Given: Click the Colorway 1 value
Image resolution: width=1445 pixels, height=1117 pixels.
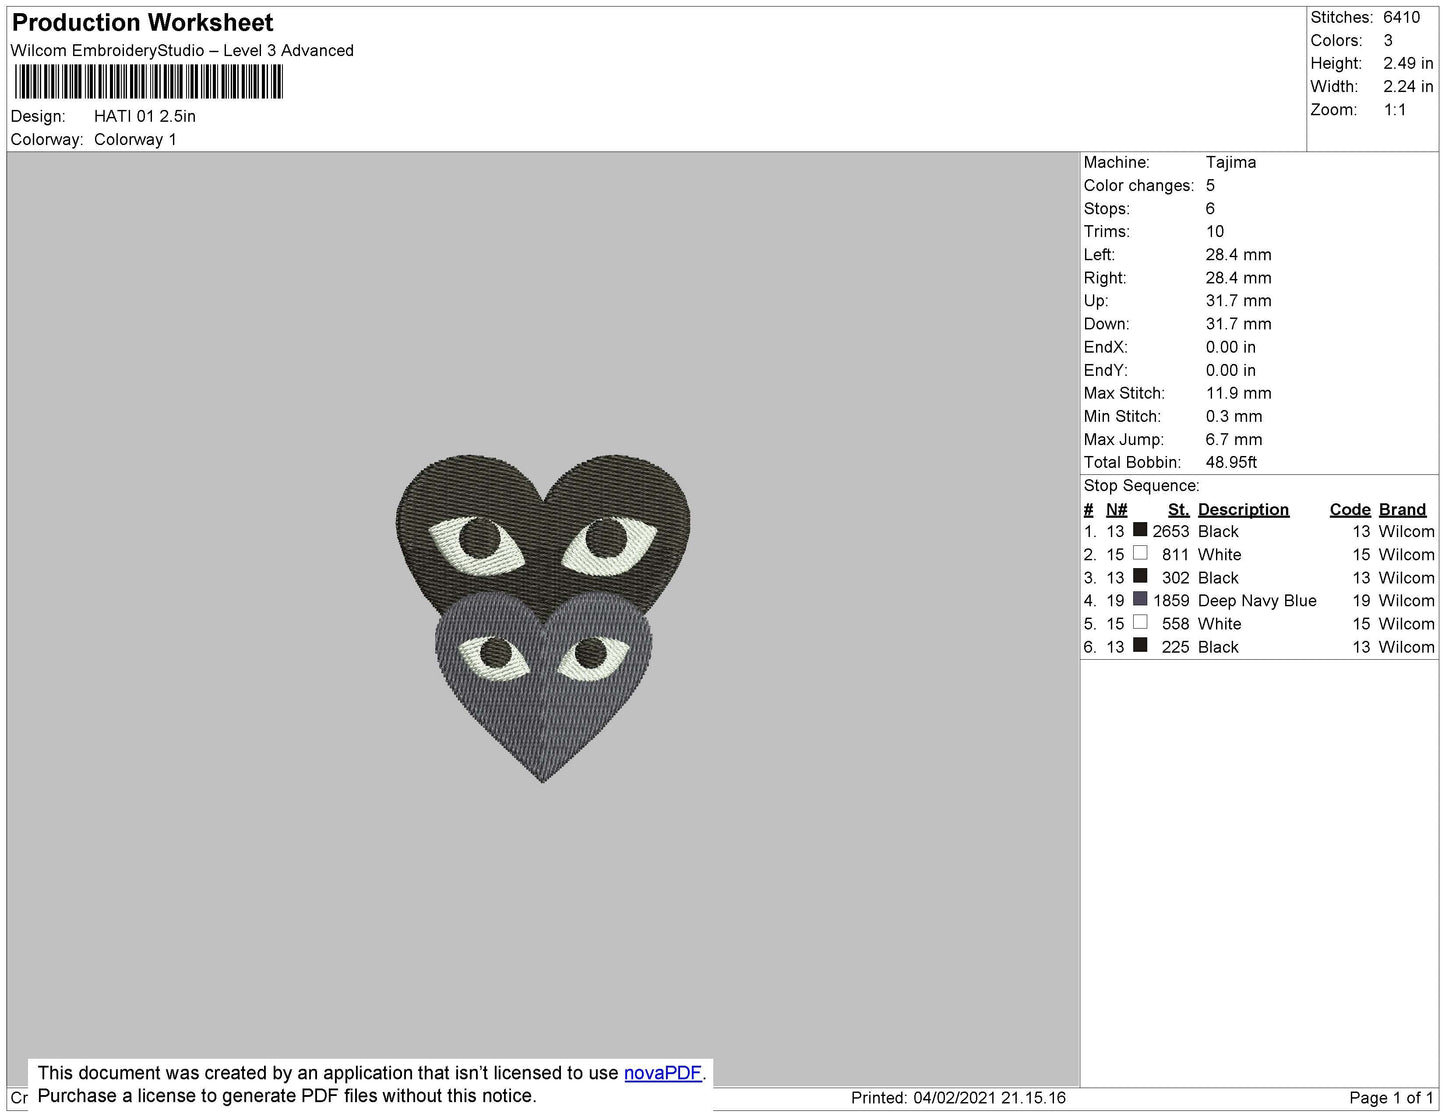Looking at the screenshot, I should (x=135, y=139).
